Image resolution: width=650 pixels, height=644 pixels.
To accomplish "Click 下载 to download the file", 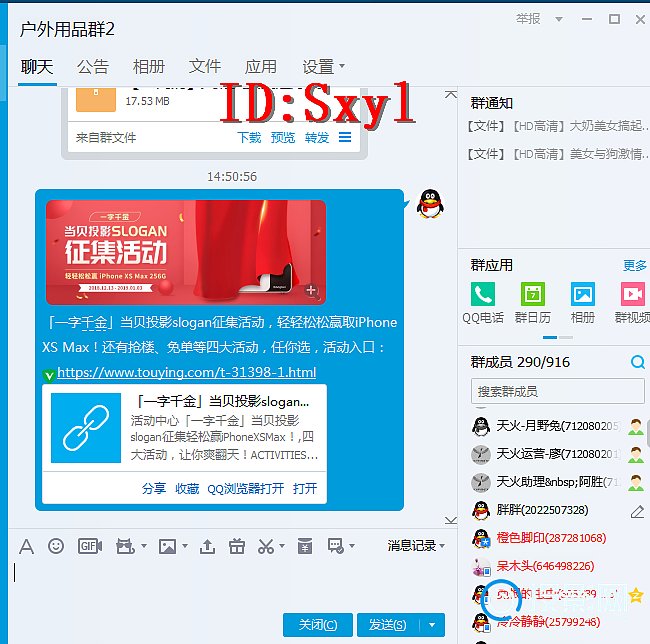I will point(249,137).
